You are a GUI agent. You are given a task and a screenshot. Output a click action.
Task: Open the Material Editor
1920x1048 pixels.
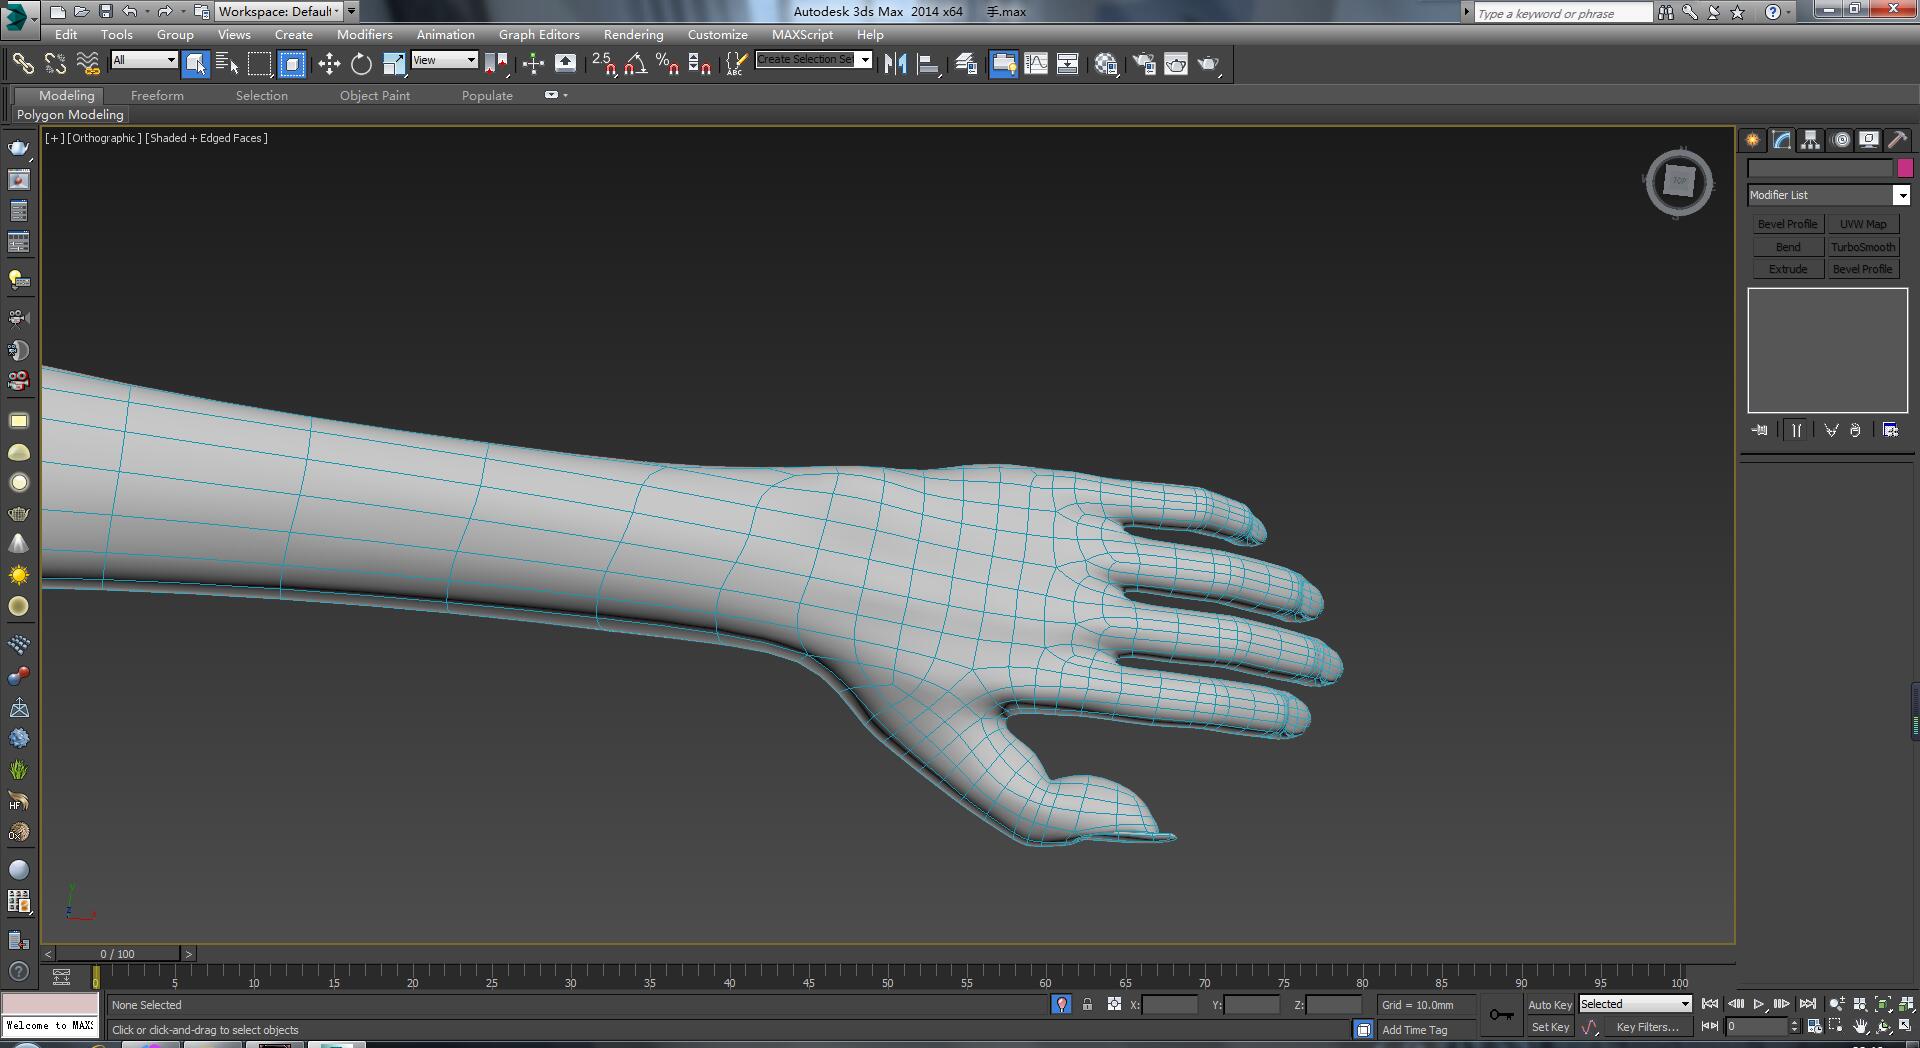[1105, 64]
